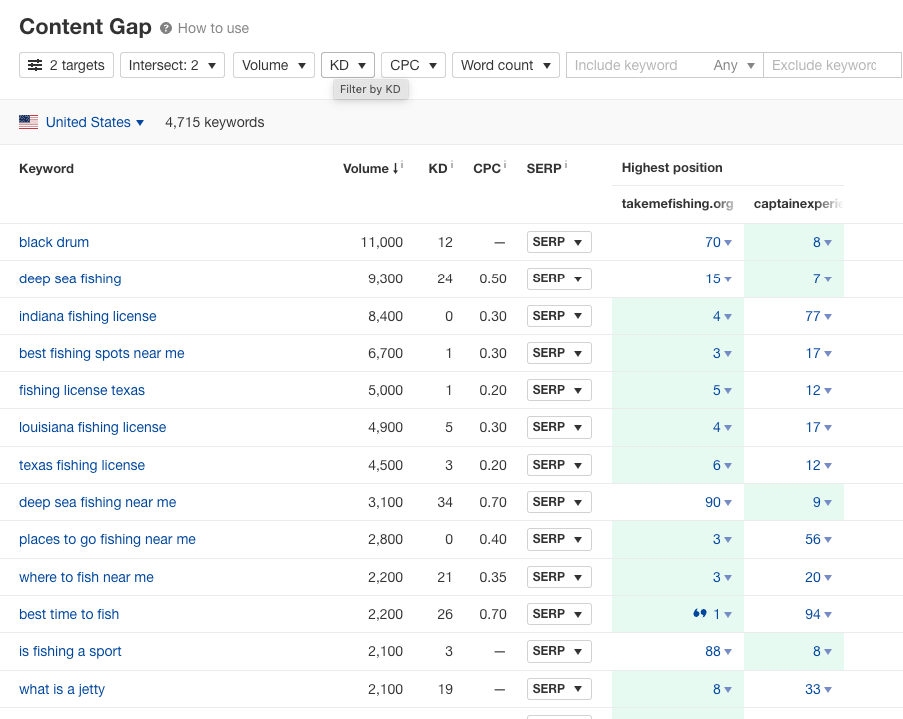
Task: Click the info icon beside KD column header
Action: click(x=452, y=165)
